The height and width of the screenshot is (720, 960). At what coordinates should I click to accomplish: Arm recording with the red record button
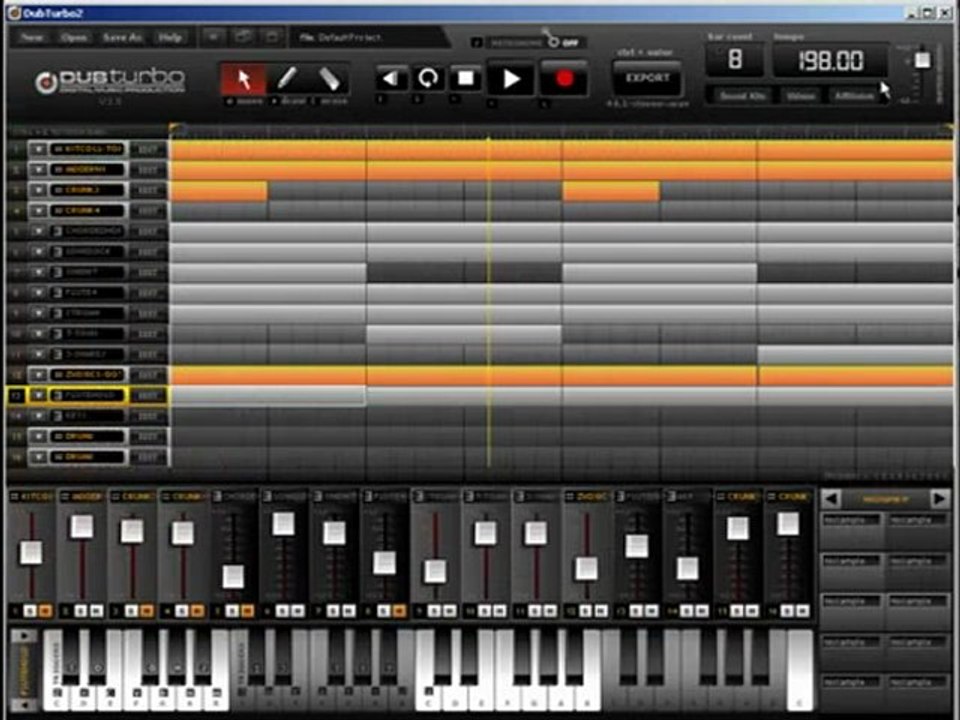(x=564, y=79)
